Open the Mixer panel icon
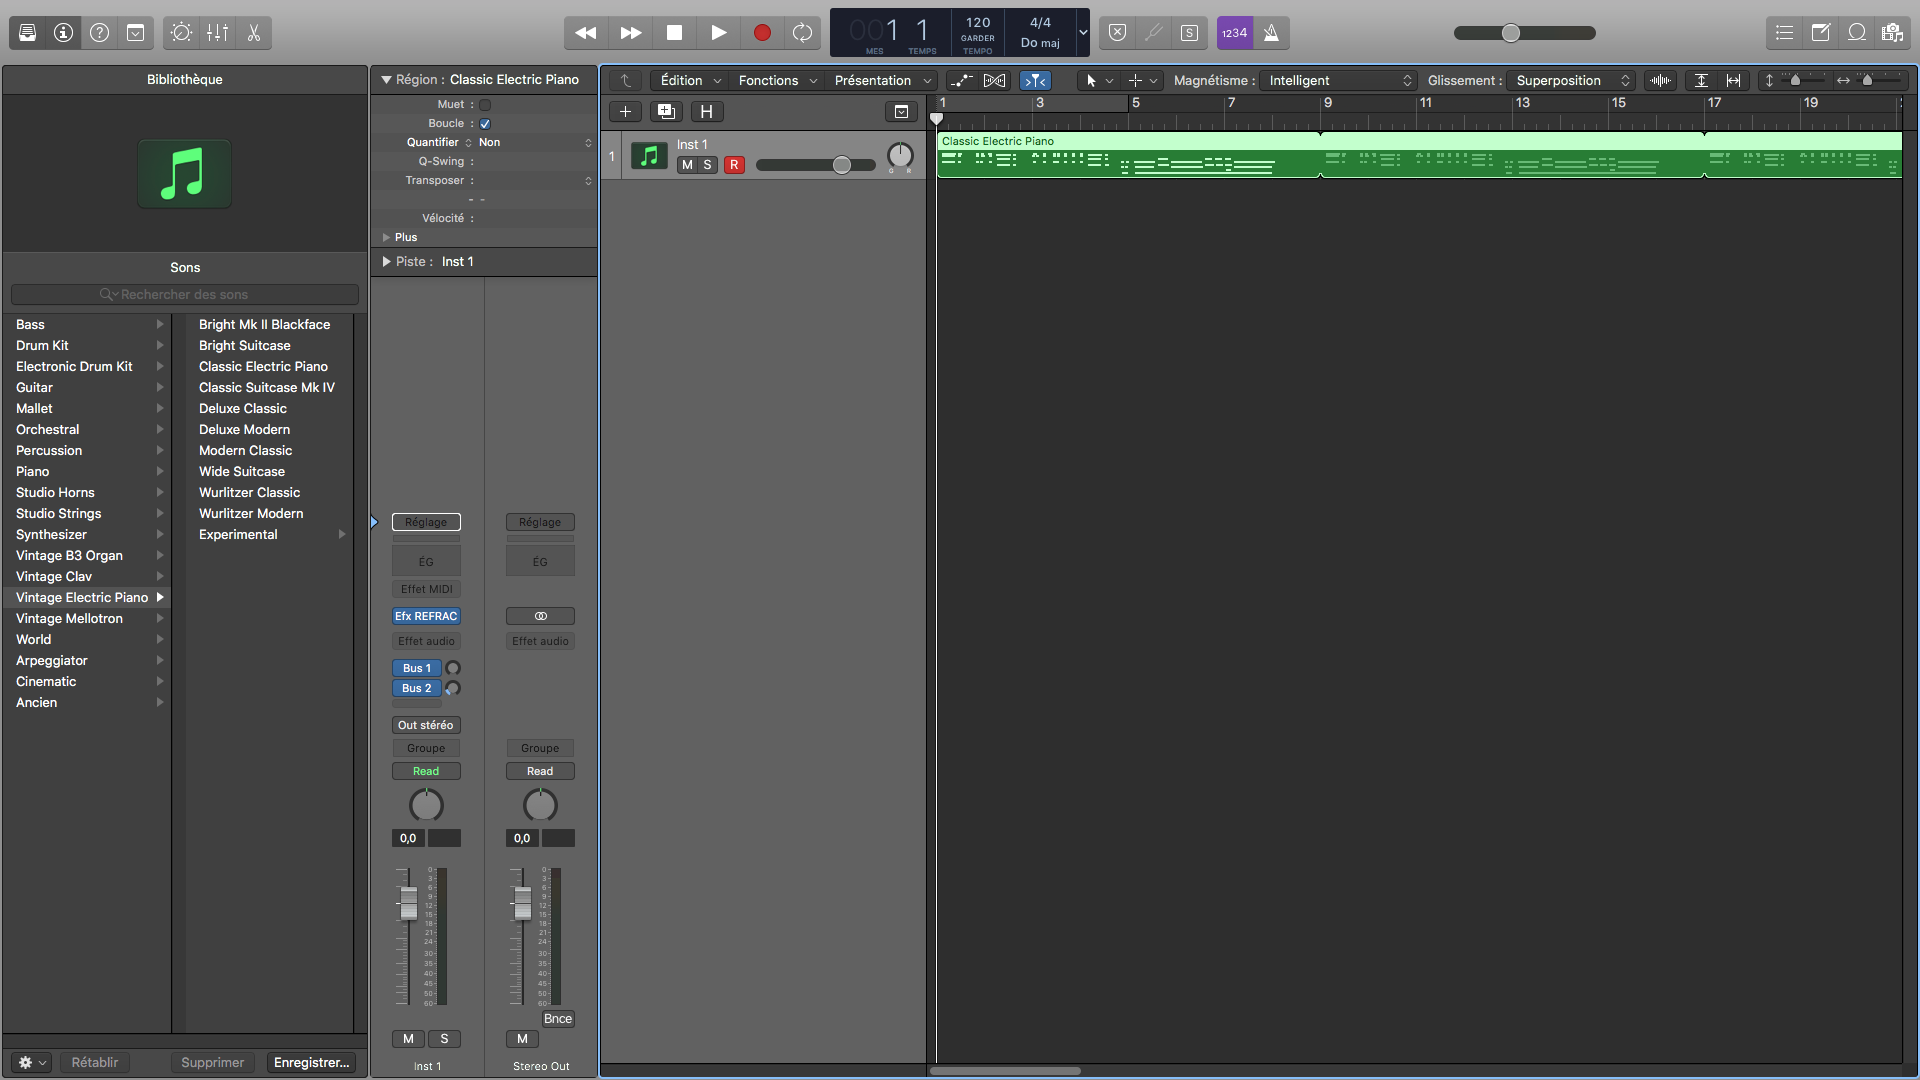This screenshot has height=1080, width=1920. (x=217, y=33)
